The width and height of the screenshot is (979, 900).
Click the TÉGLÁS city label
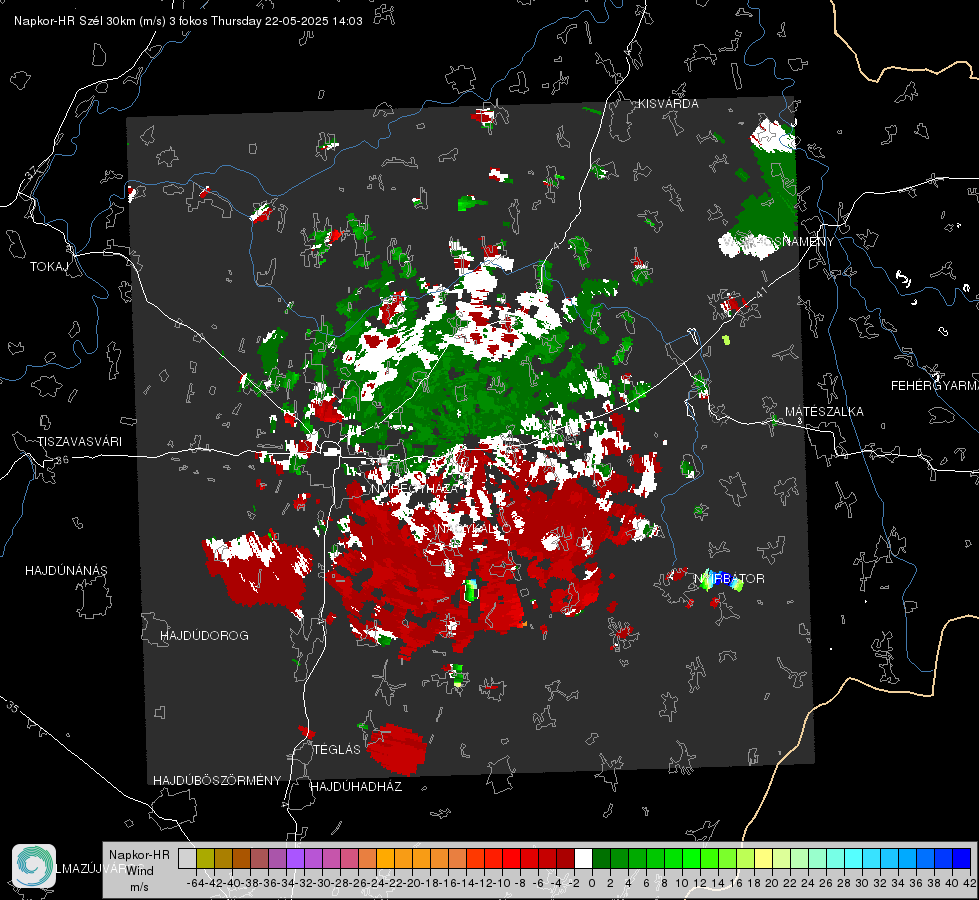tap(337, 749)
